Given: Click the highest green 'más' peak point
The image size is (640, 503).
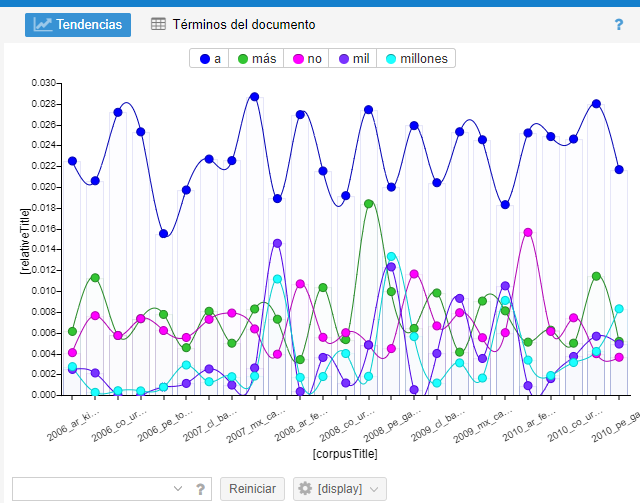Looking at the screenshot, I should point(369,204).
